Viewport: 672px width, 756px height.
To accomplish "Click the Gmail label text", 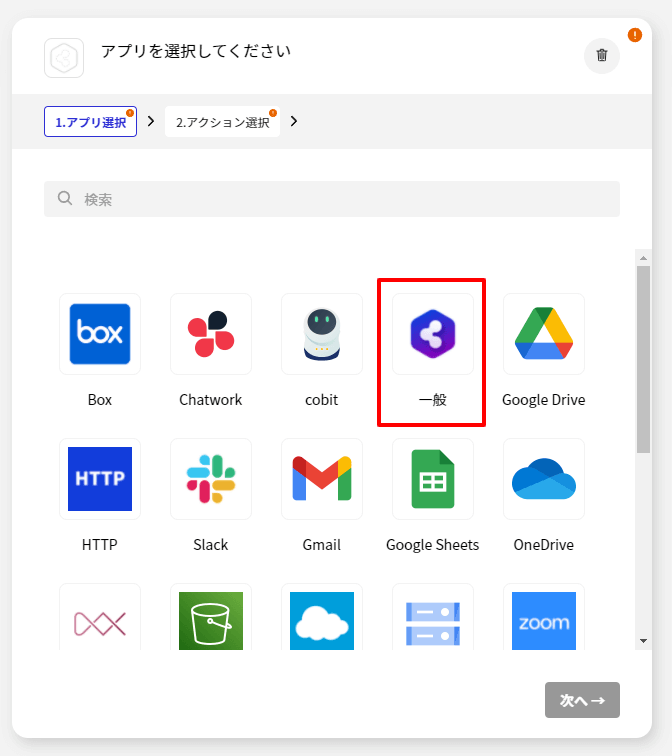I will (322, 545).
